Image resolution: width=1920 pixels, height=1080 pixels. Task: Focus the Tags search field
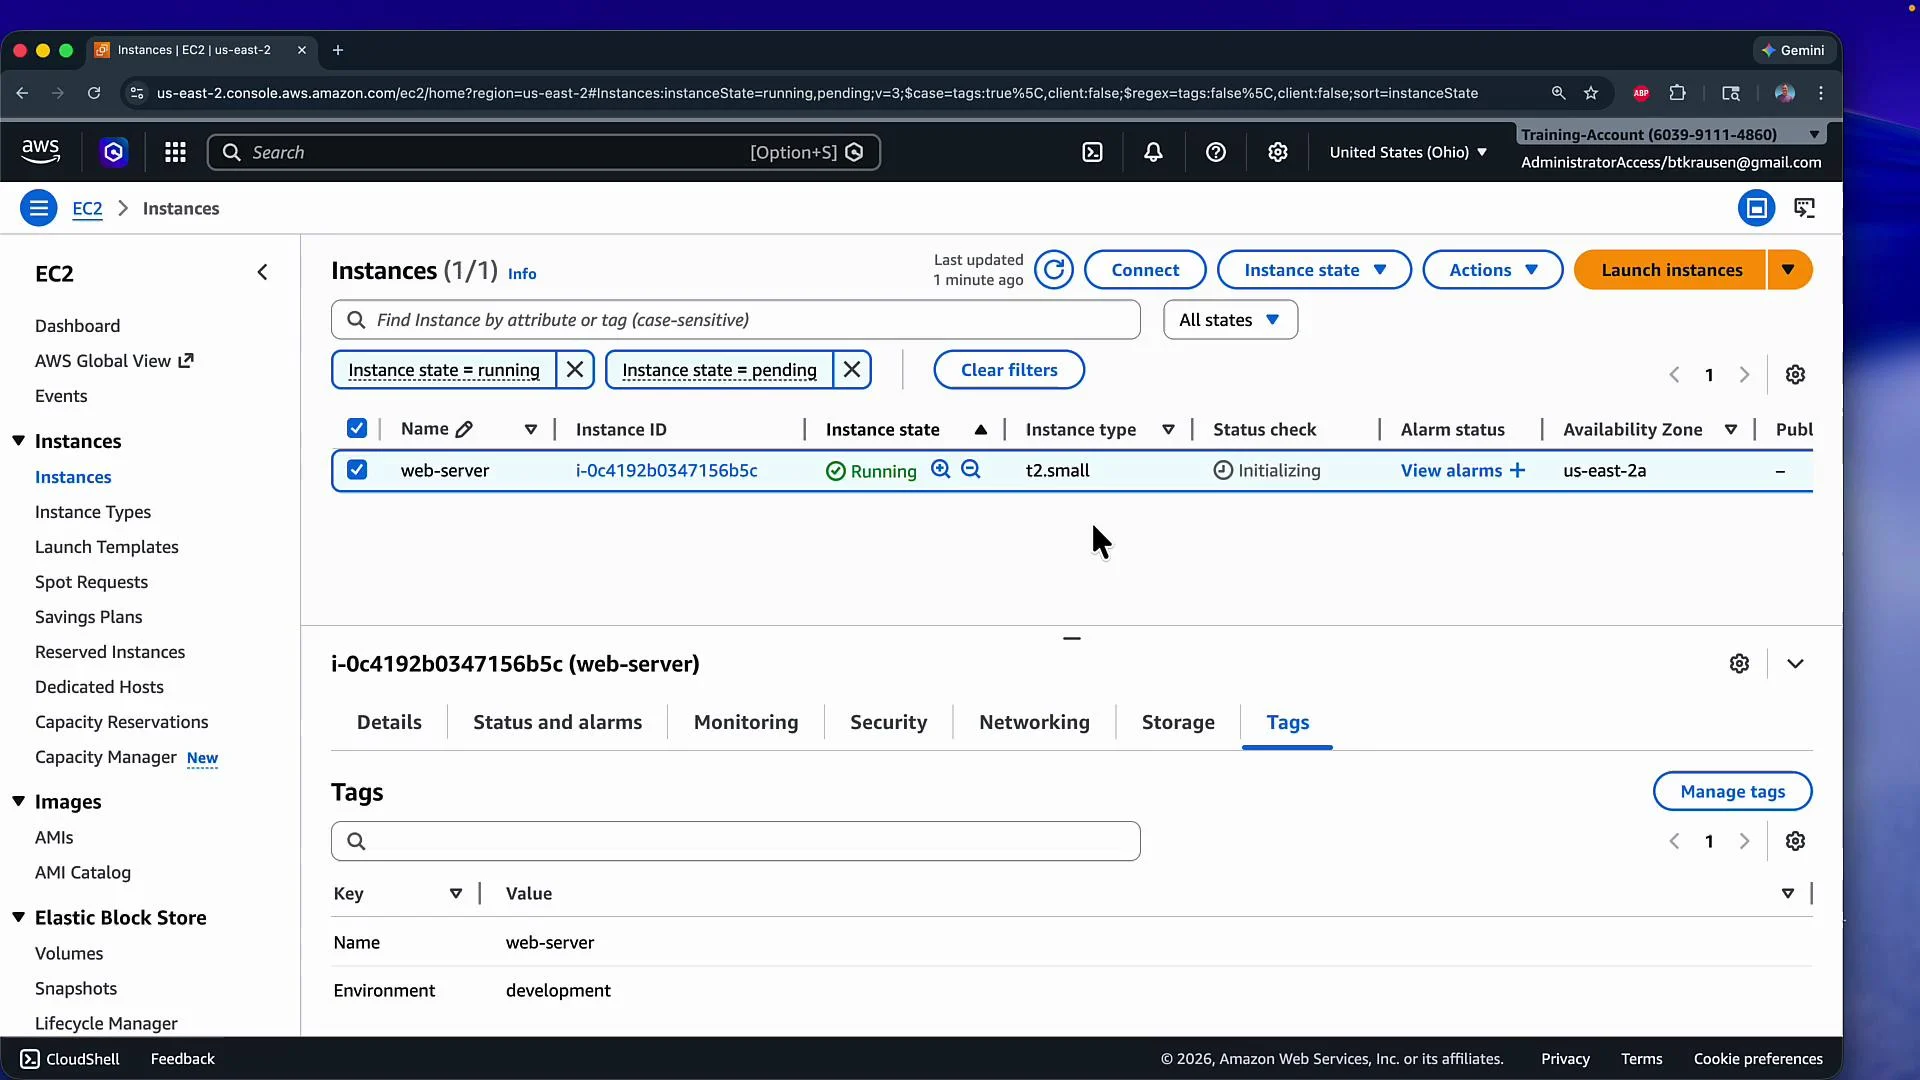pyautogui.click(x=735, y=841)
